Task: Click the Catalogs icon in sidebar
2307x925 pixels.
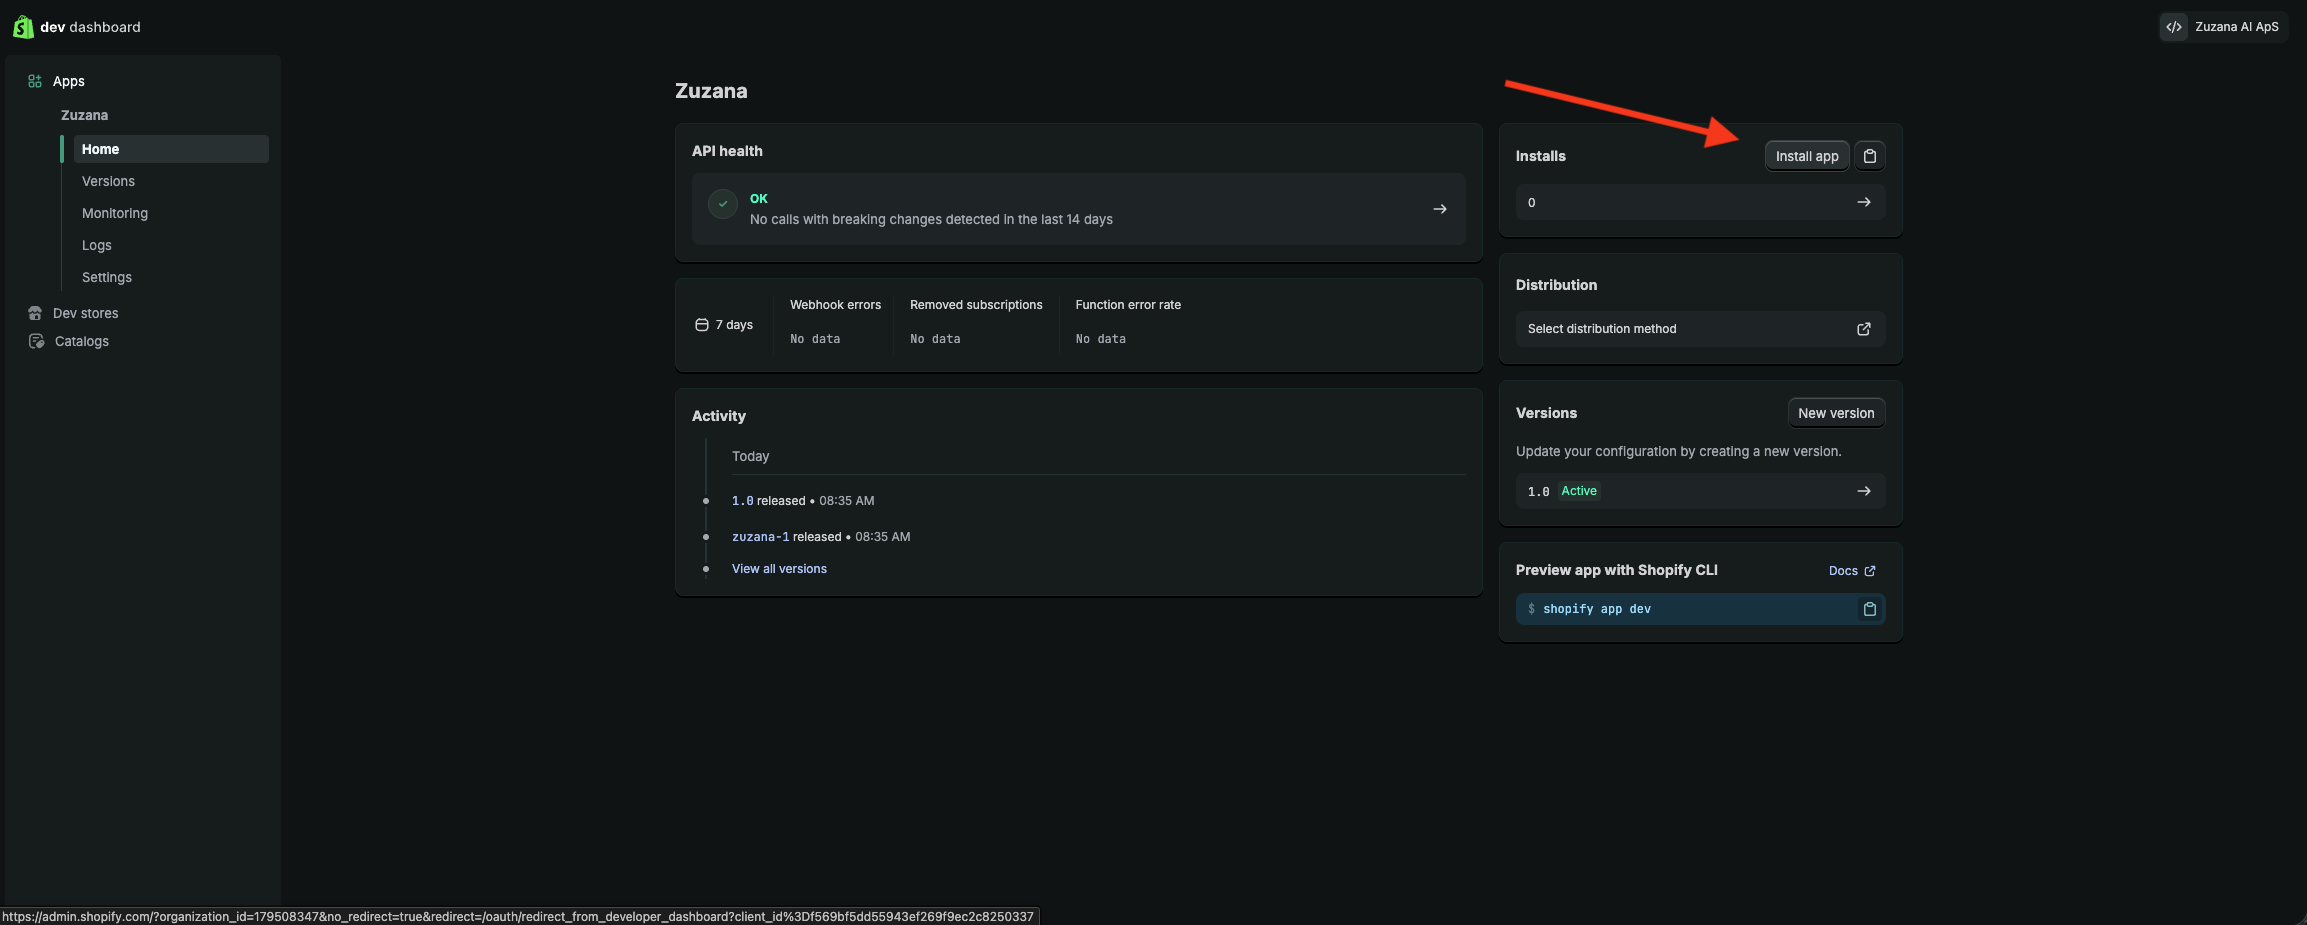Action: [36, 341]
